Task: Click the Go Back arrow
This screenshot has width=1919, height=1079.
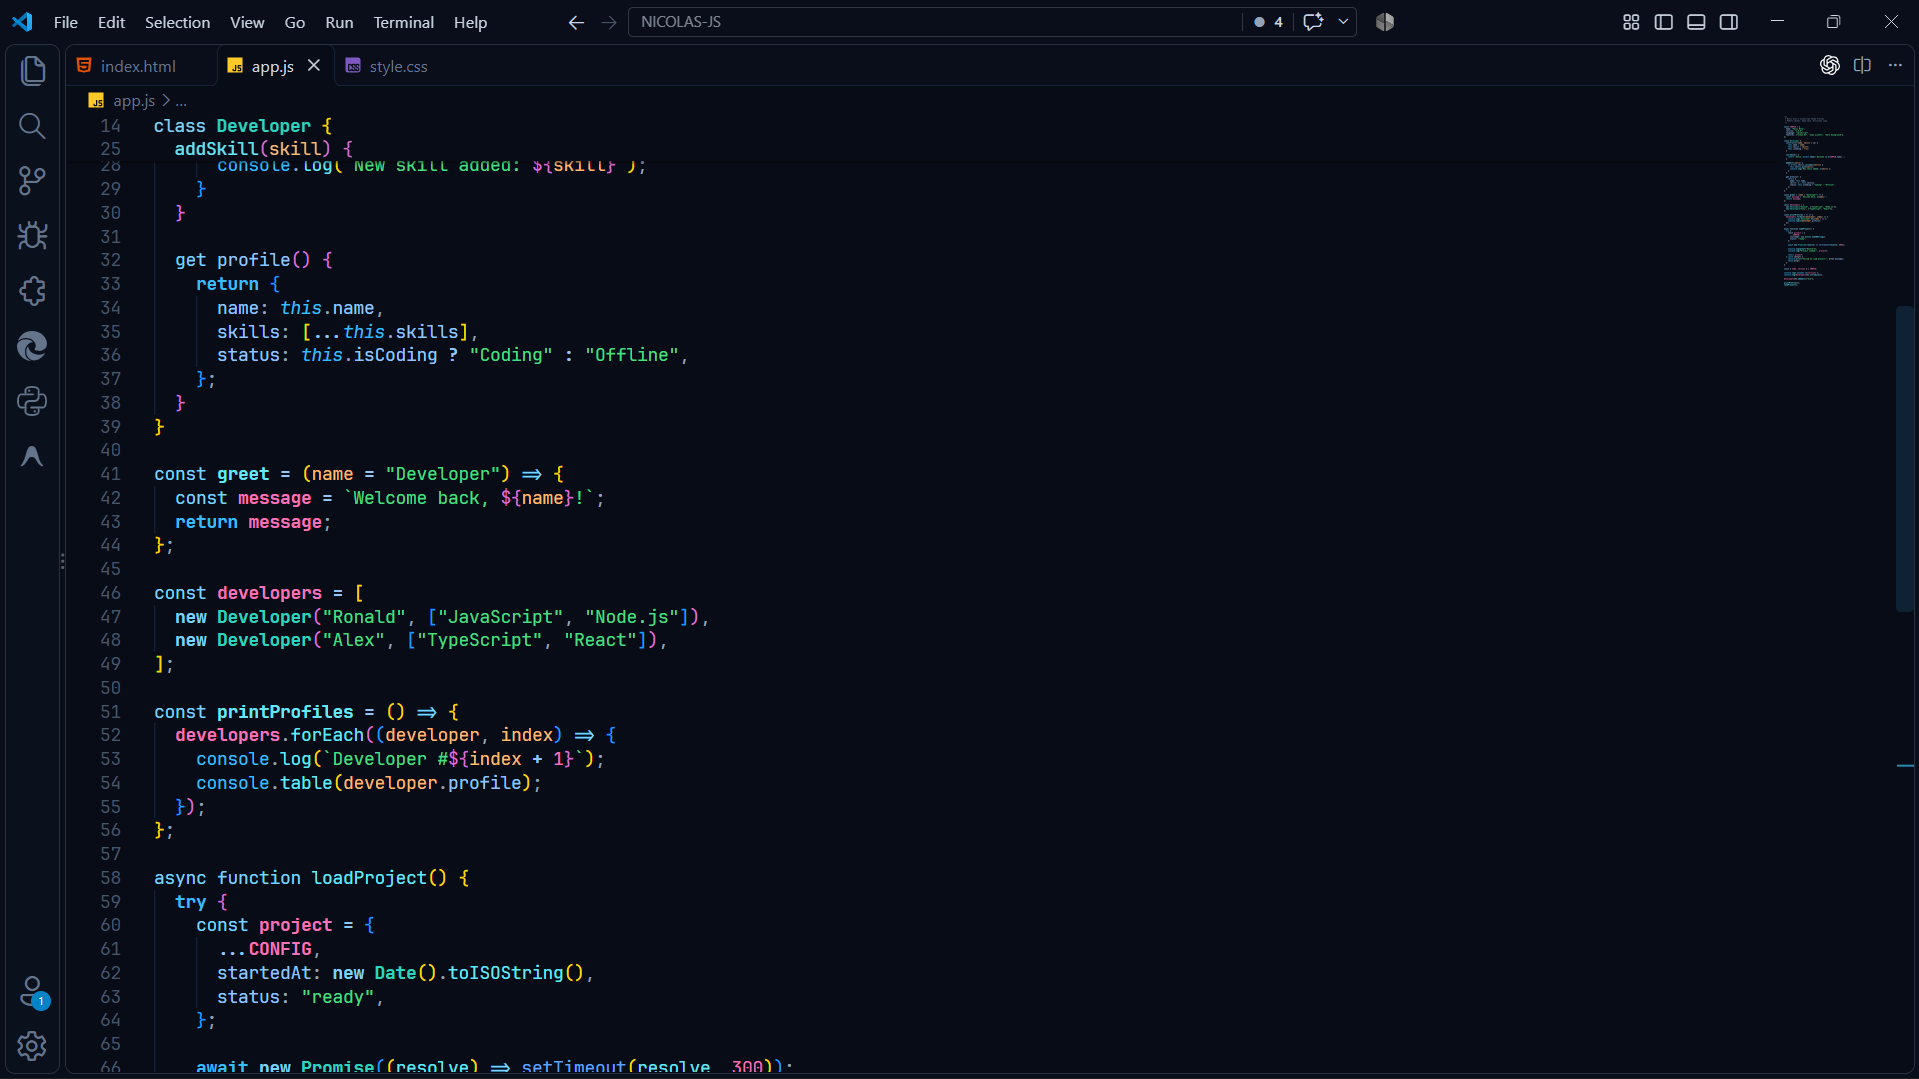Action: click(x=576, y=22)
